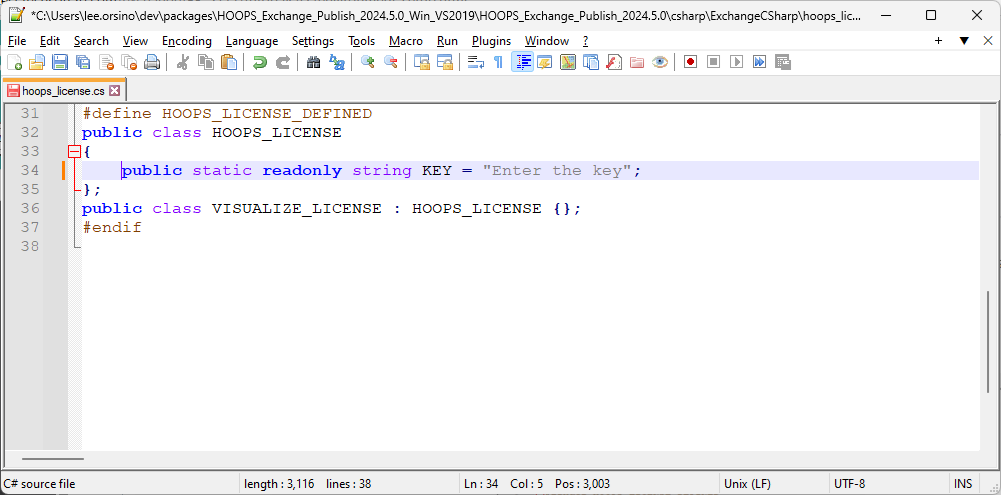This screenshot has height=495, width=1001.
Task: Click the Find binoculars icon
Action: (313, 62)
